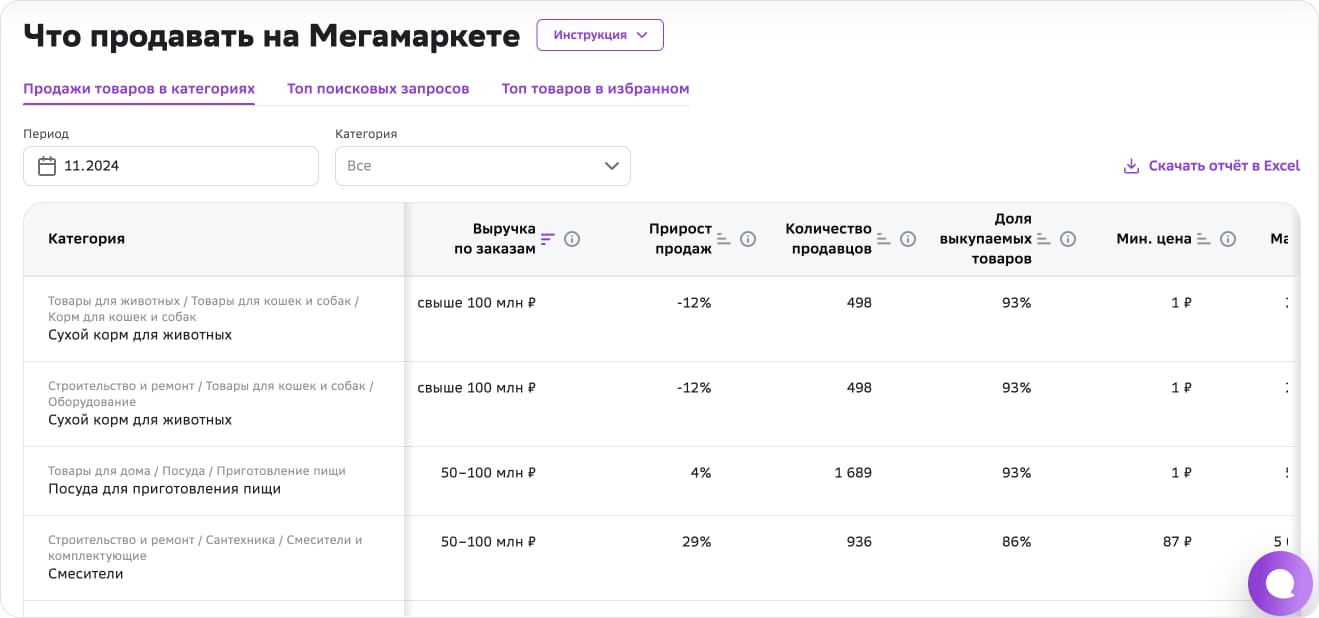Open the Категория dropdown showing Все

point(482,165)
